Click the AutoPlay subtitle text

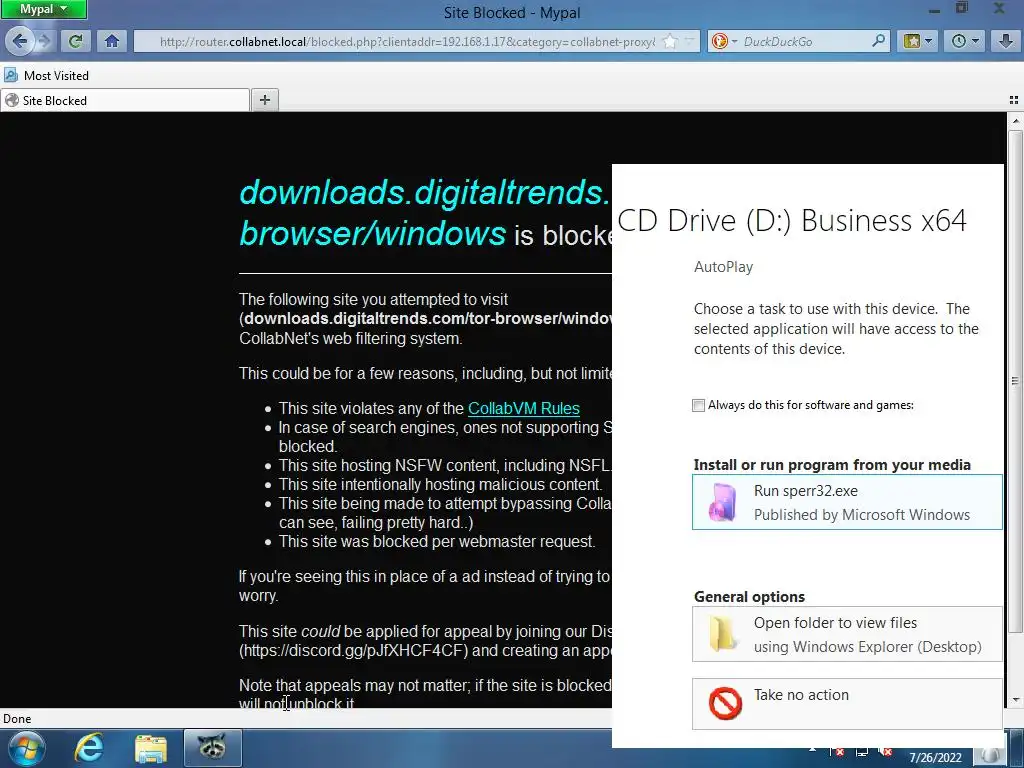(x=723, y=267)
